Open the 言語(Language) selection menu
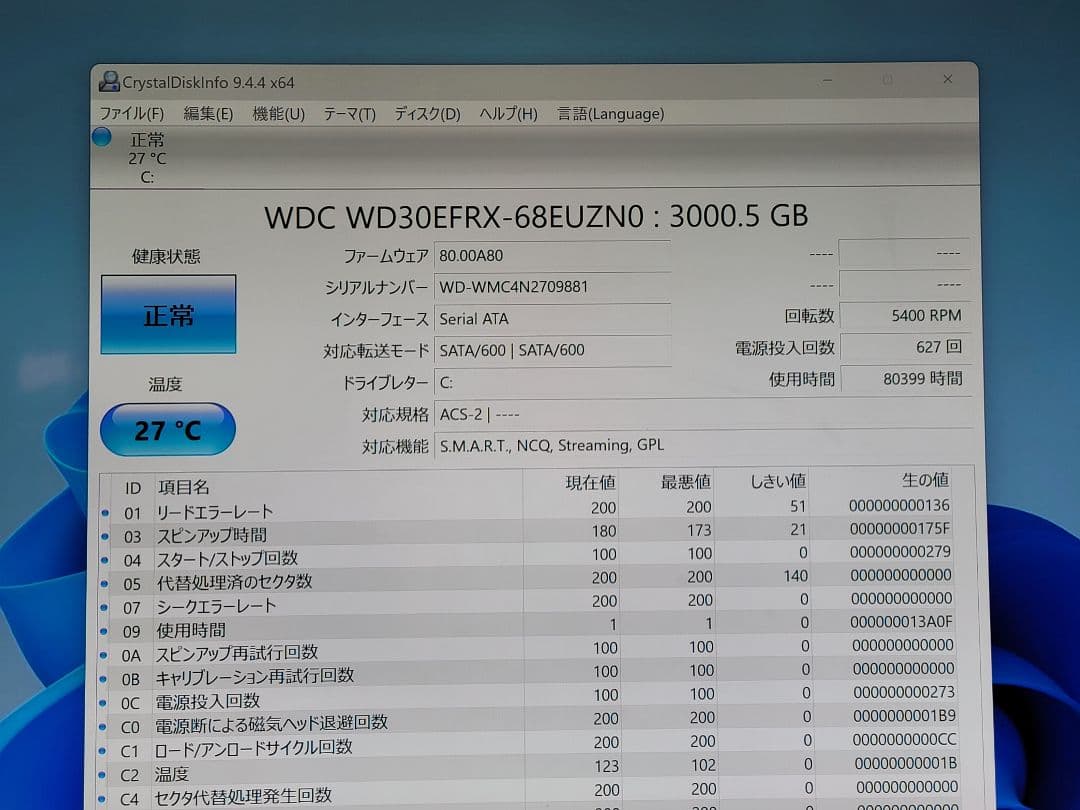 610,113
